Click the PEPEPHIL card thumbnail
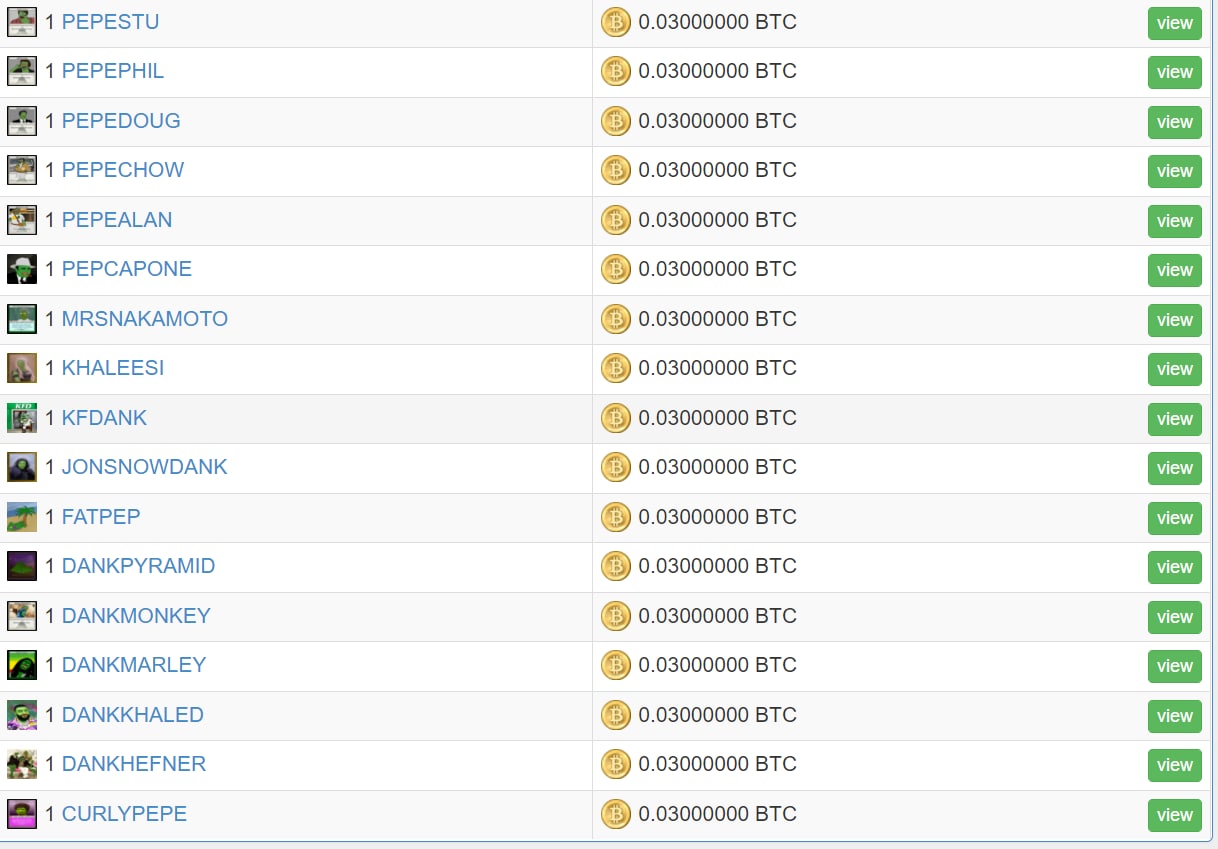The image size is (1218, 849). [x=22, y=71]
